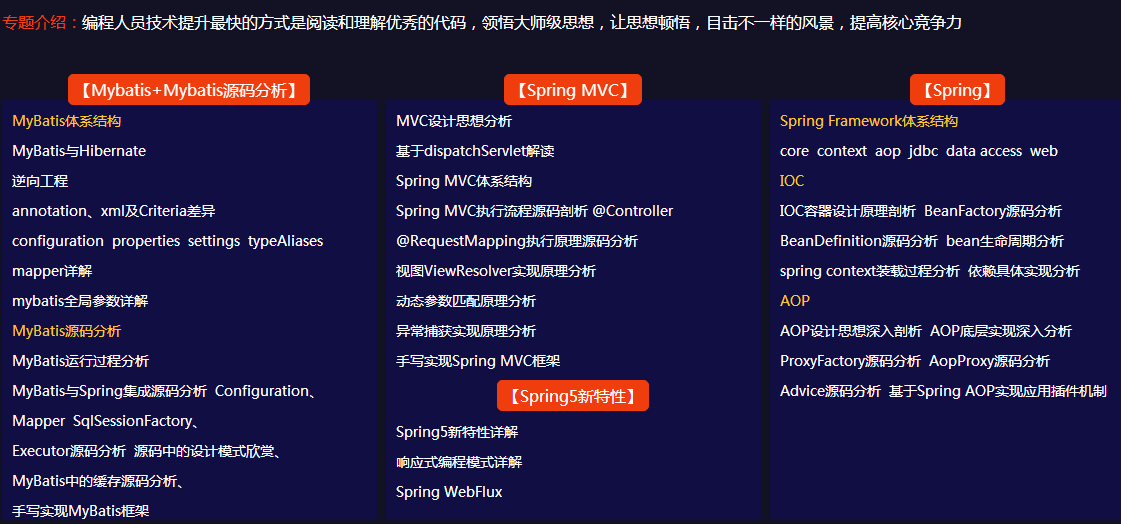Click the Spring5新特性详解 entry
The image size is (1121, 524).
(457, 432)
